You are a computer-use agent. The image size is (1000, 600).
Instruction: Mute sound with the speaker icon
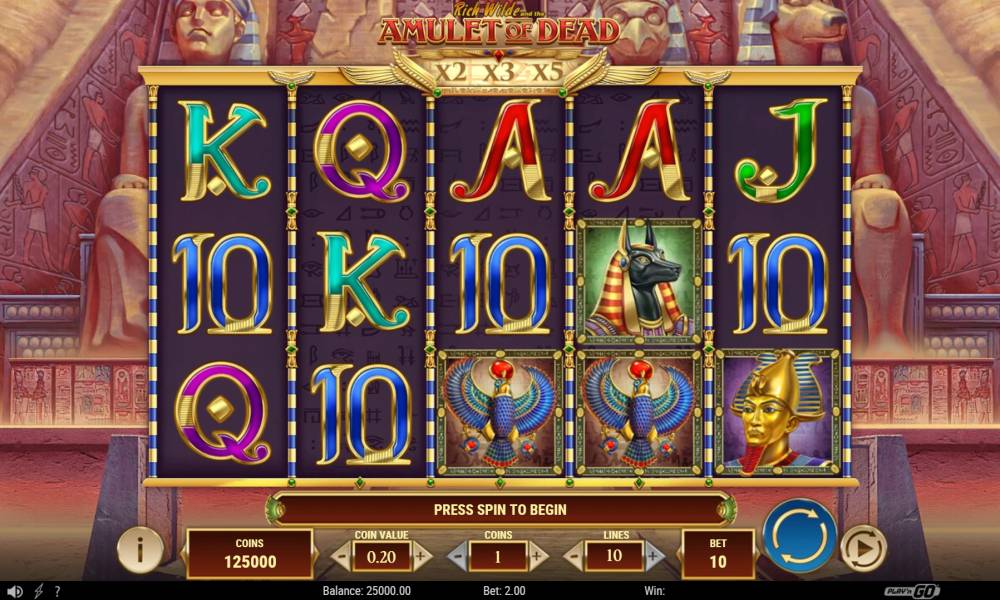pos(14,592)
